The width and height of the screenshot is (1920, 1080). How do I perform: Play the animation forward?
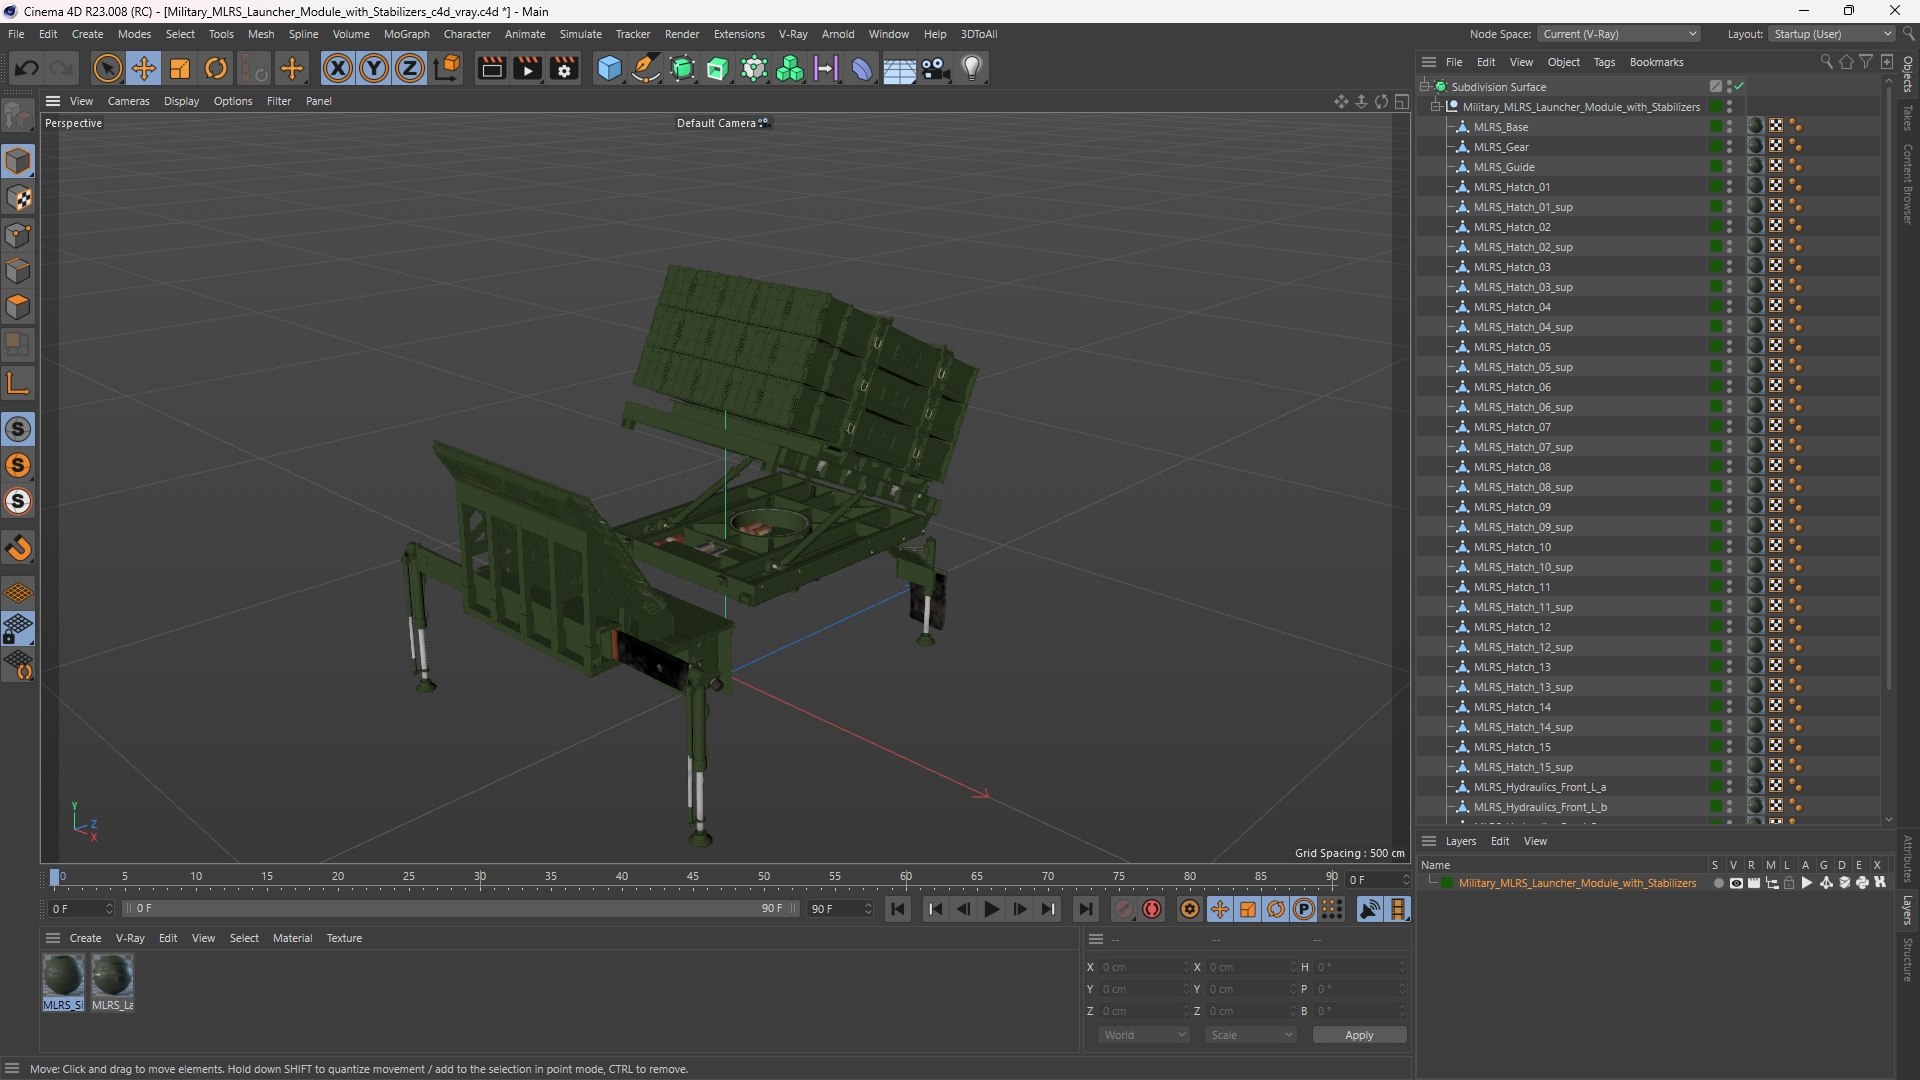pos(991,909)
